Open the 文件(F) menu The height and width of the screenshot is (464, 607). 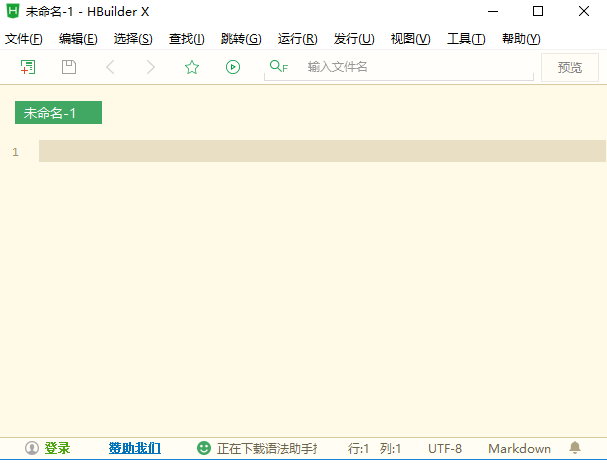(x=24, y=39)
